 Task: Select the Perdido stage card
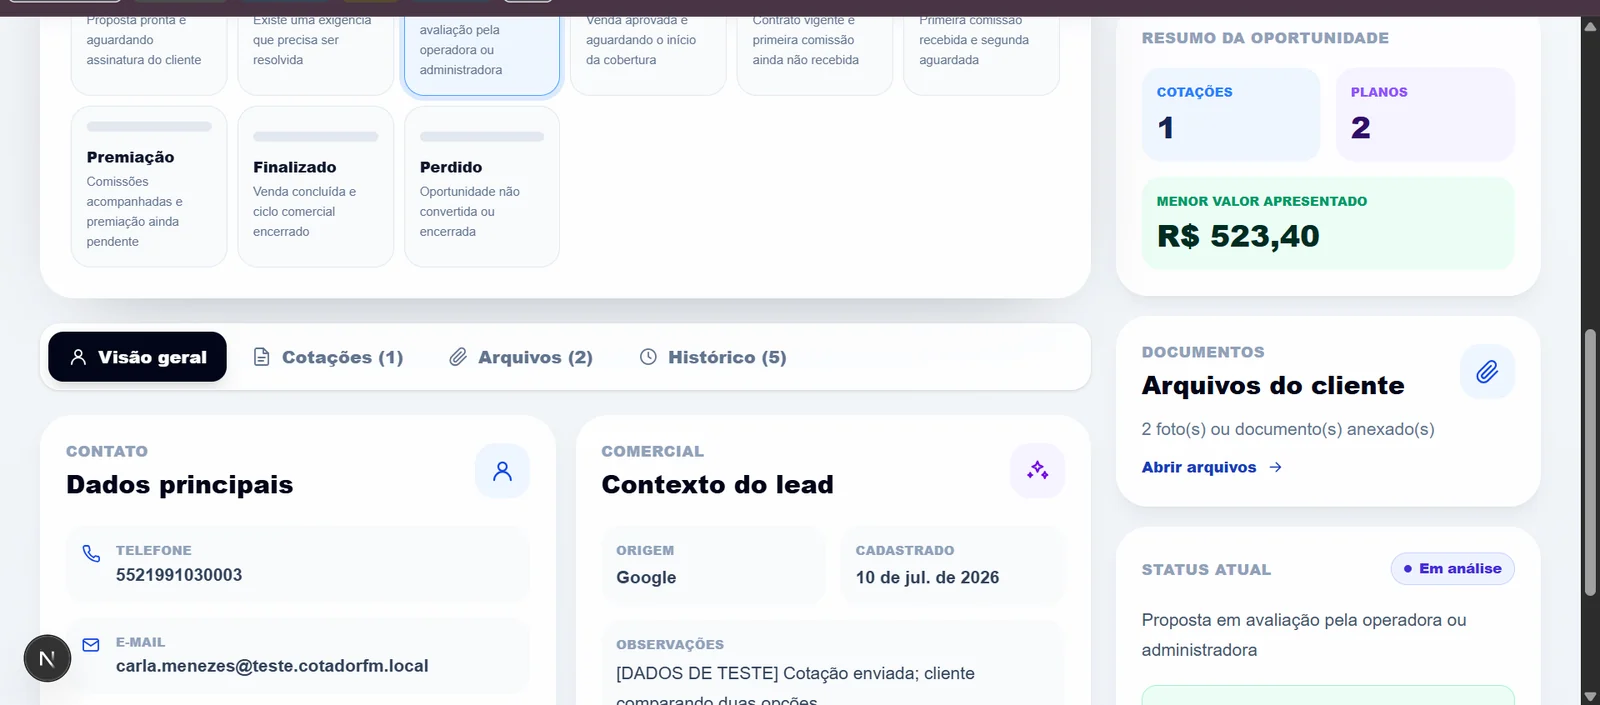click(x=482, y=187)
